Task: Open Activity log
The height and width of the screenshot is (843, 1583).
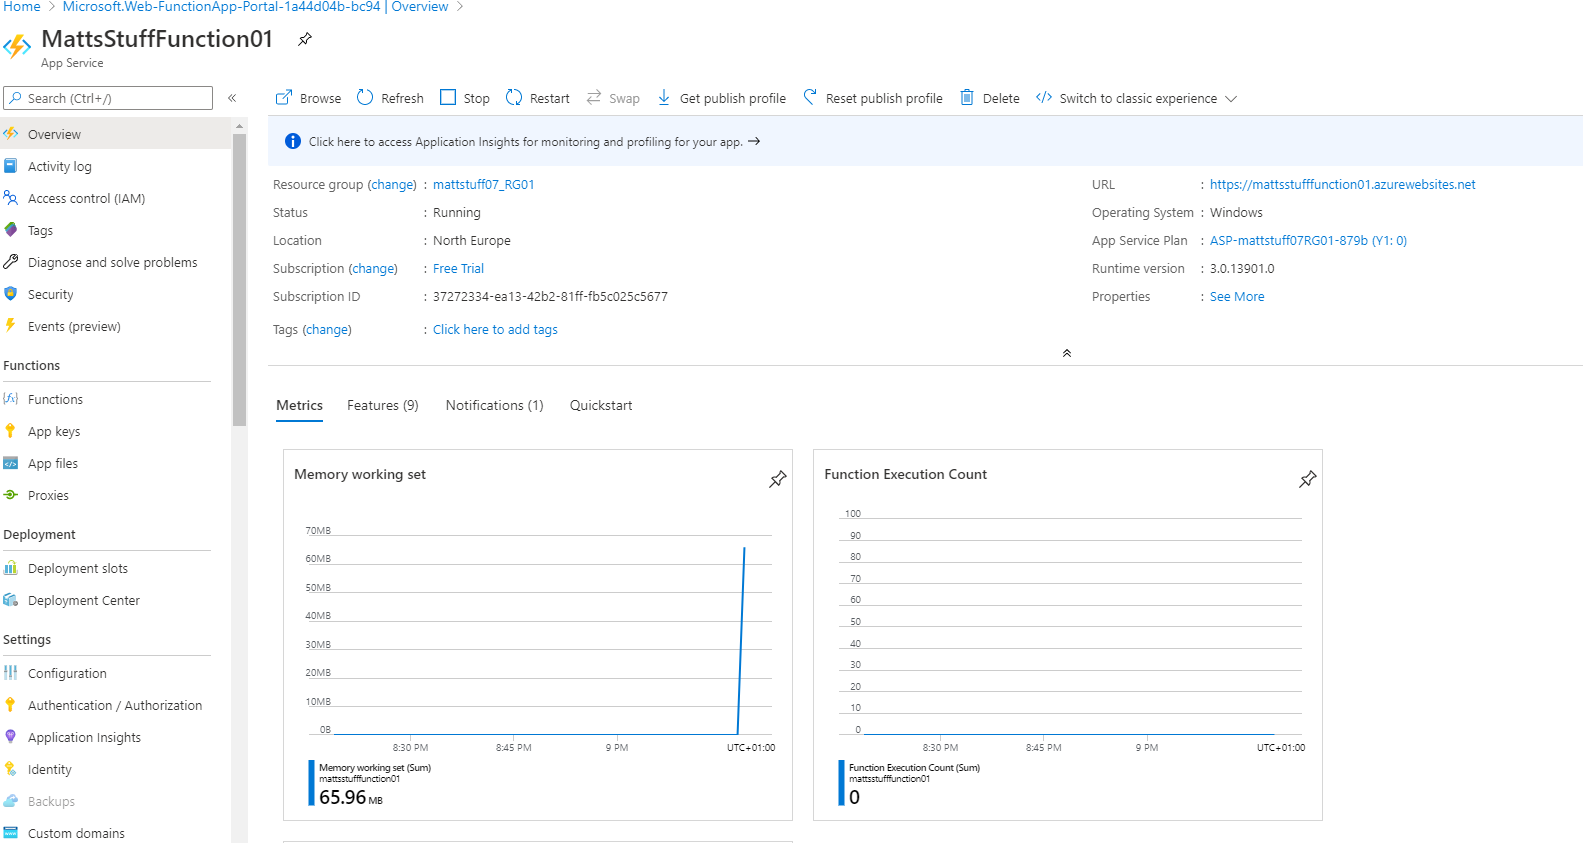Action: pos(115,166)
